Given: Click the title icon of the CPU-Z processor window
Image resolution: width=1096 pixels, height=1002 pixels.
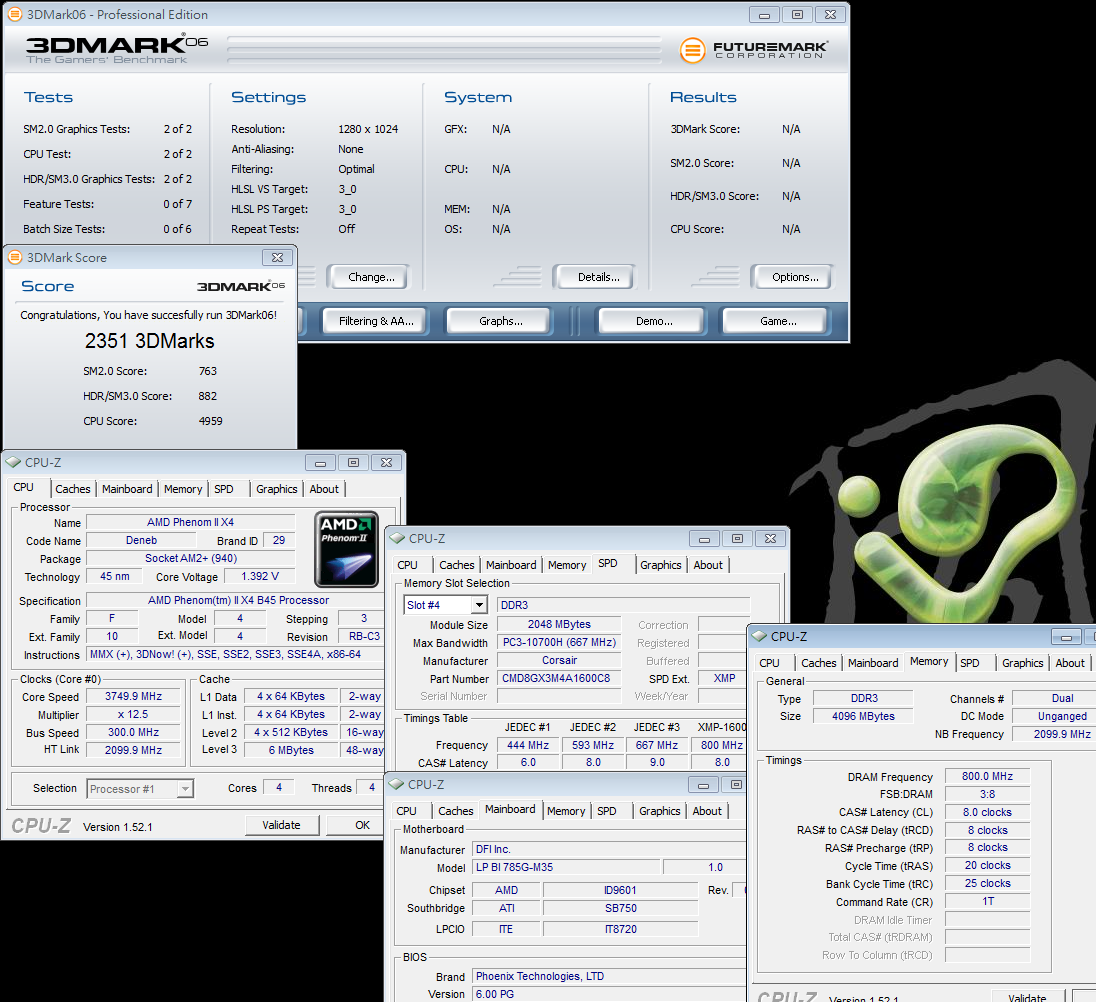Looking at the screenshot, I should [13, 462].
